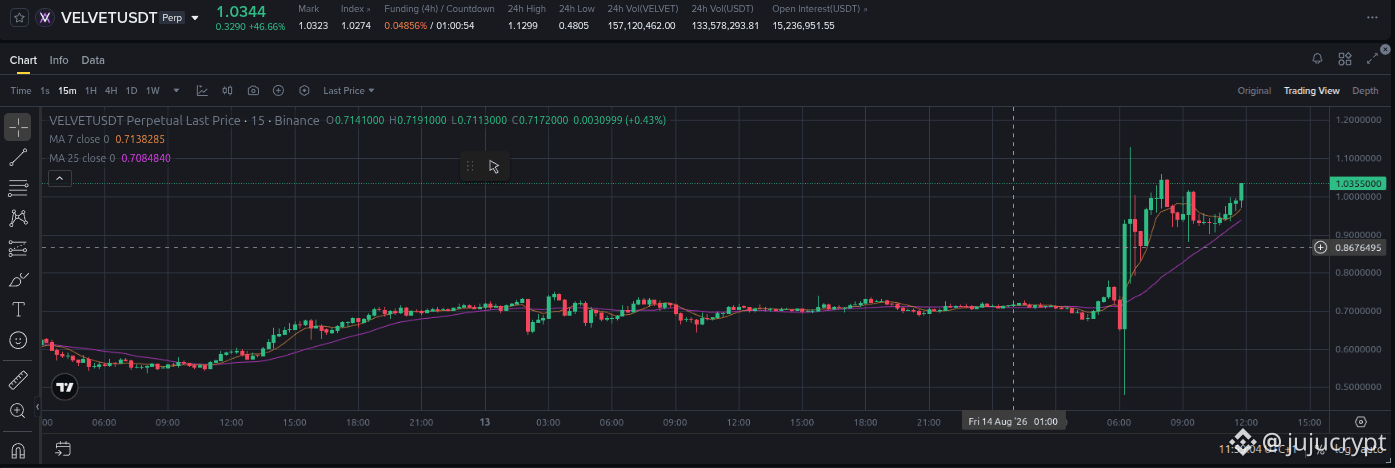Click the plus button at 0.8676495 price
1395x468 pixels.
[x=1320, y=247]
